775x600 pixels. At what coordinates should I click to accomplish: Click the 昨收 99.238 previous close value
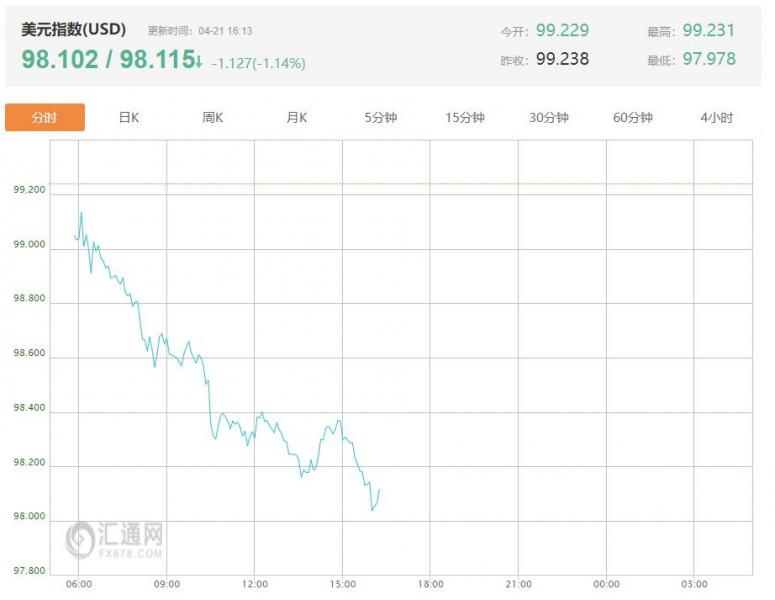(x=562, y=59)
